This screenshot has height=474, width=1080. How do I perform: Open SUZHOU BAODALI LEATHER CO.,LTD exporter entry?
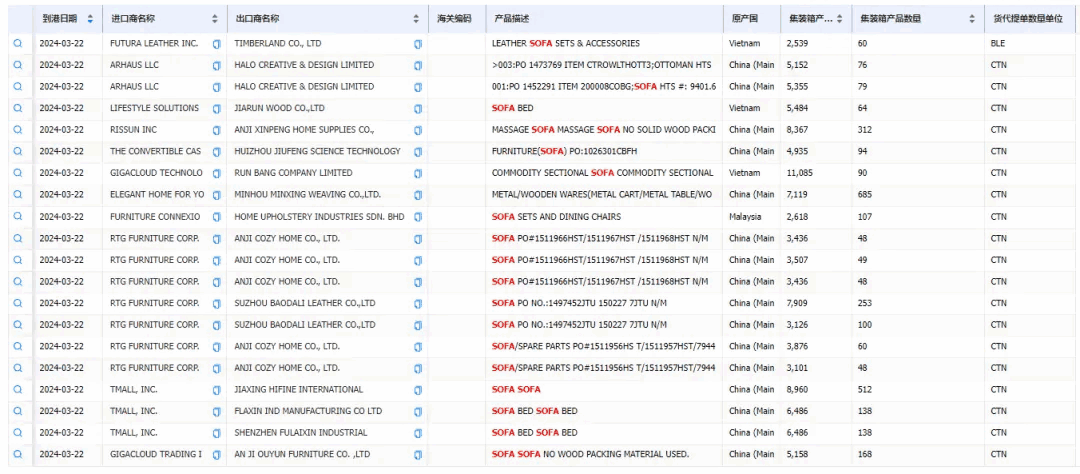coord(304,303)
